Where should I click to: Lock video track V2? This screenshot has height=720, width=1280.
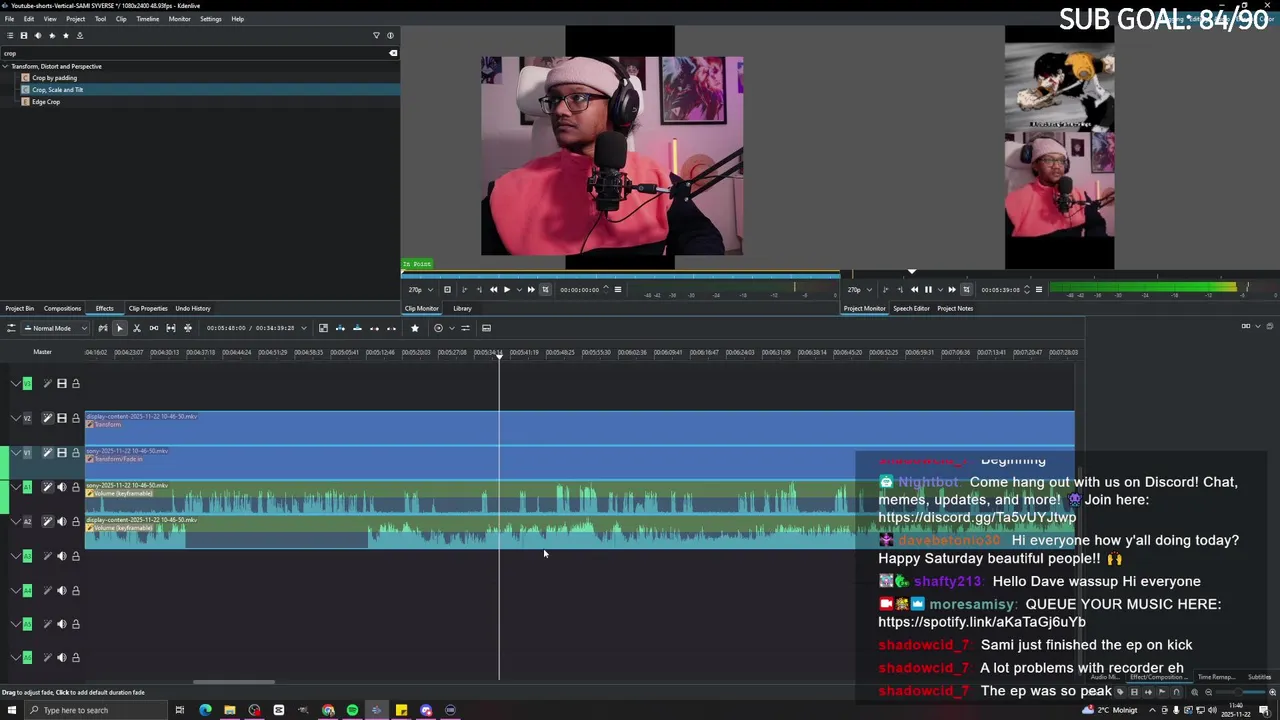click(x=75, y=418)
